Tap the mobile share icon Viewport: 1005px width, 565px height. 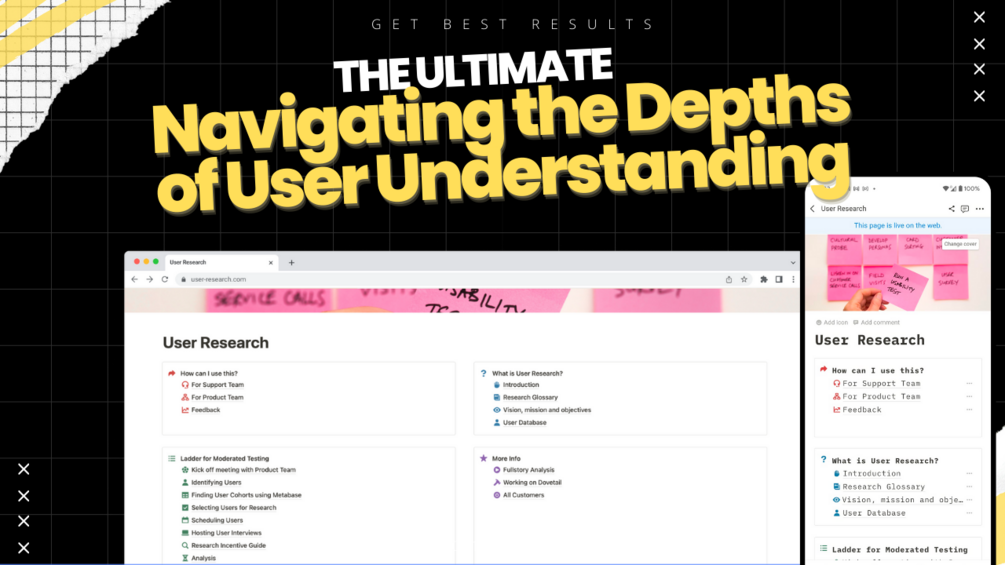pos(951,209)
